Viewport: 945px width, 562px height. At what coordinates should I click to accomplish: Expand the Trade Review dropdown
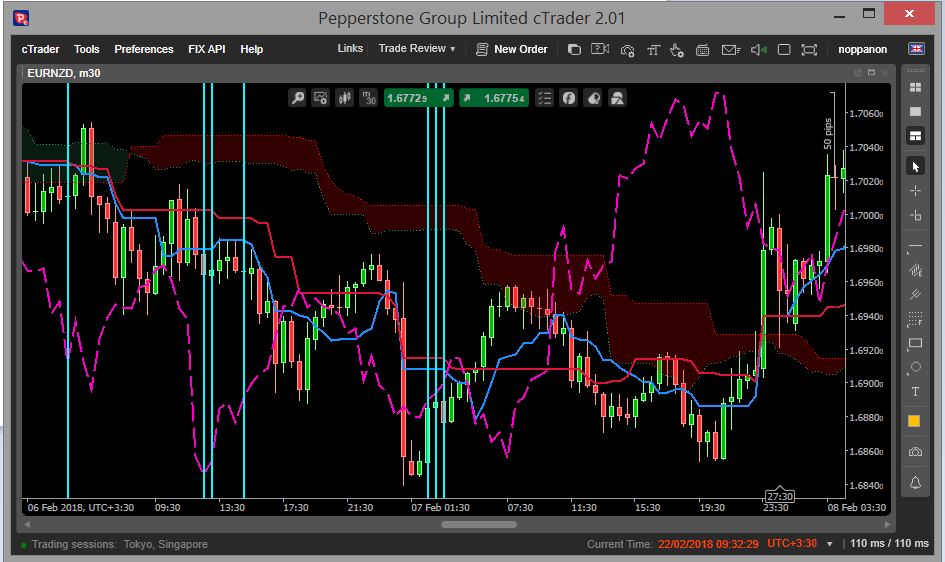(417, 48)
